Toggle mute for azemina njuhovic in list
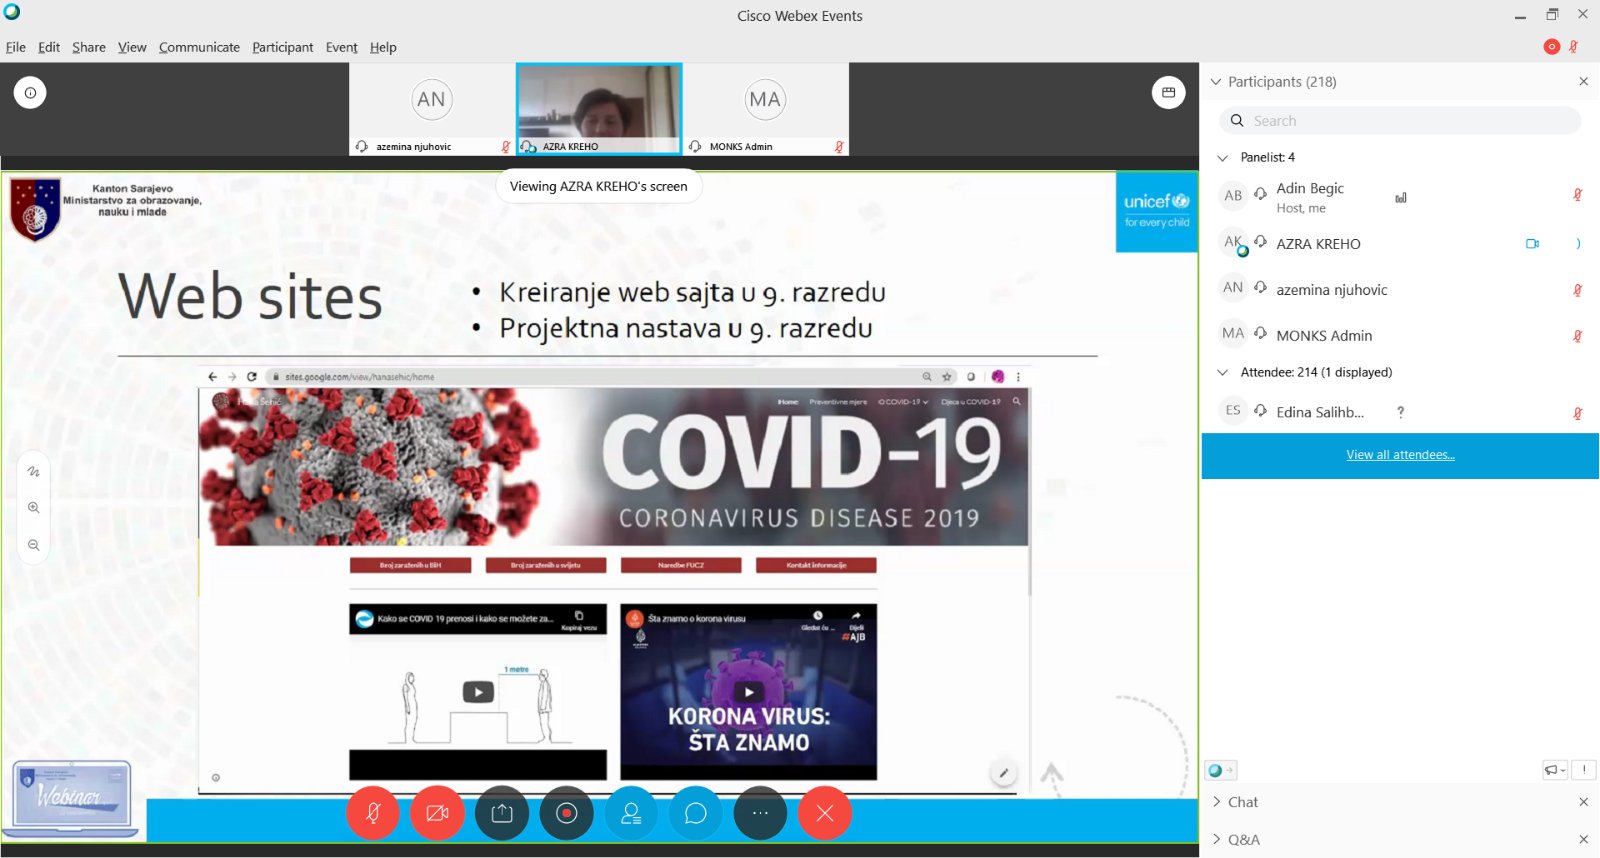This screenshot has width=1600, height=858. tap(1577, 290)
